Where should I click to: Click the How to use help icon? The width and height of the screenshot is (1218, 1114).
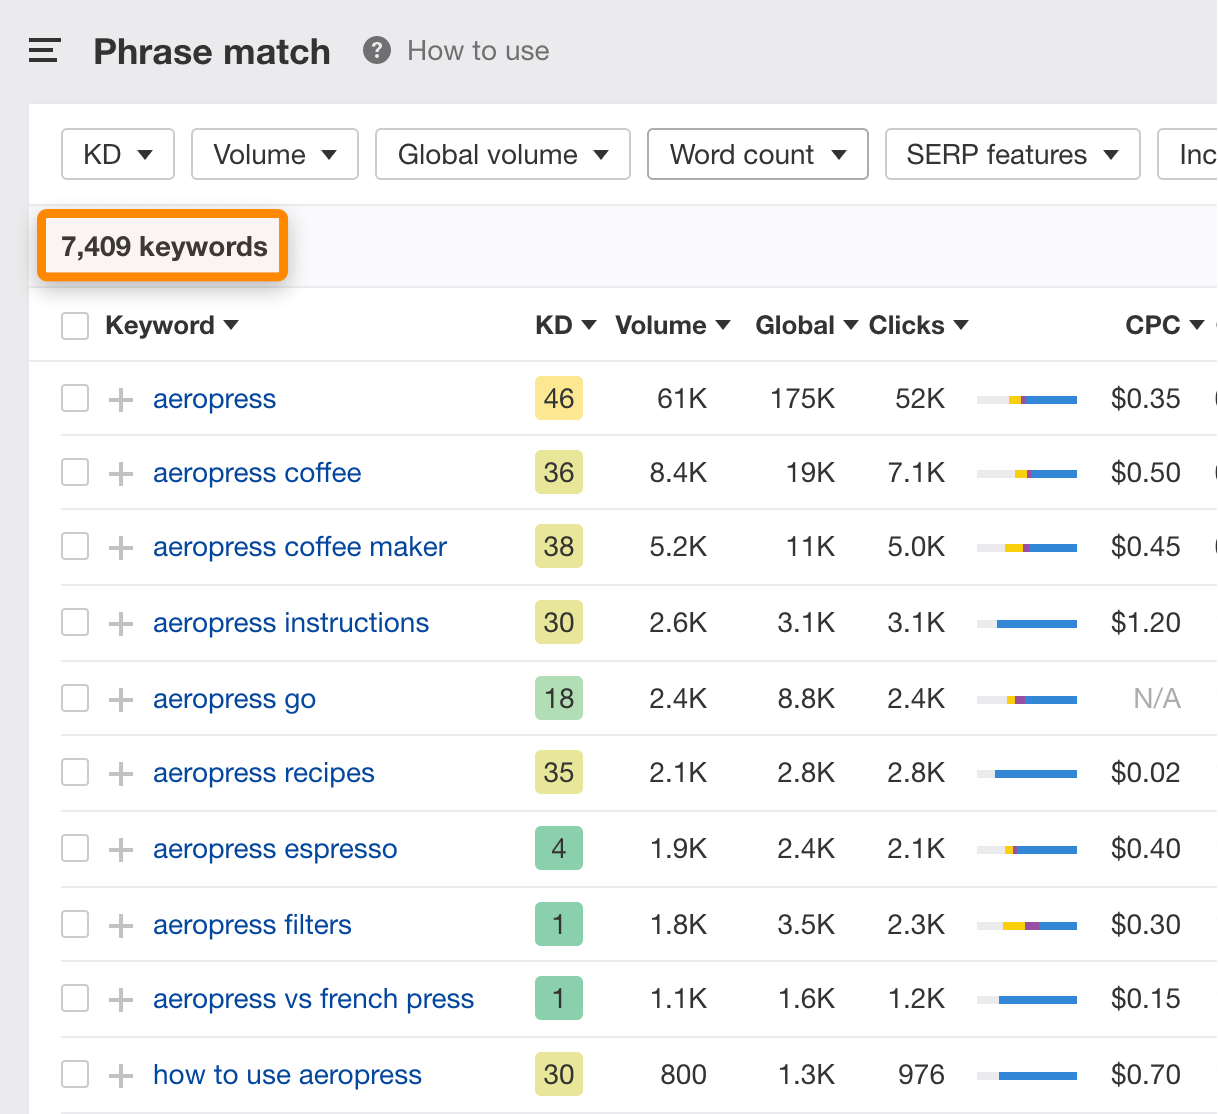(x=376, y=50)
